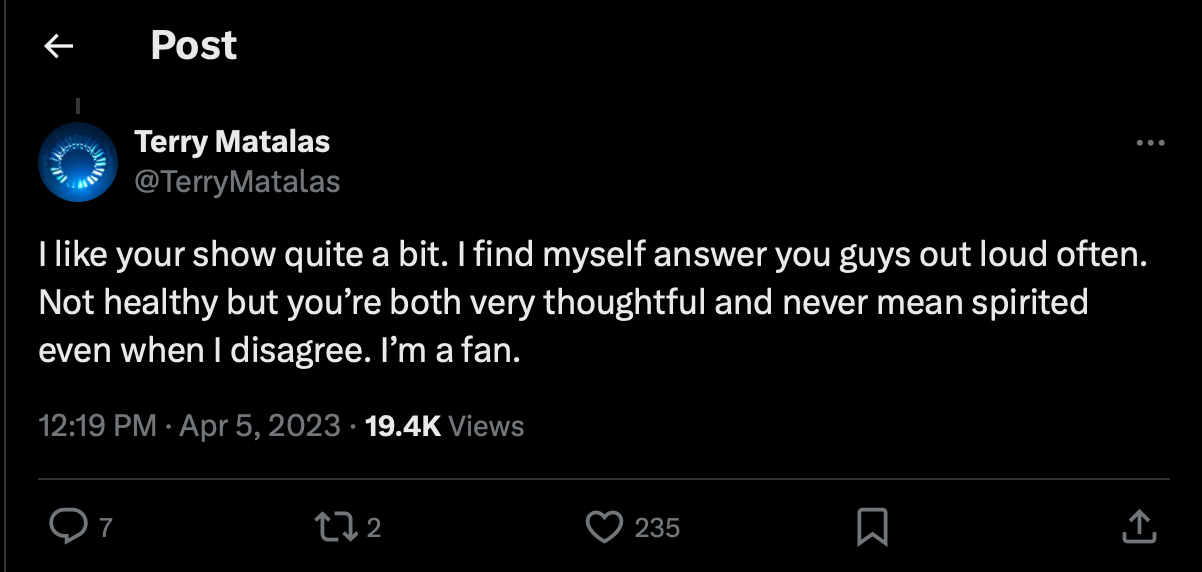The image size is (1202, 572).
Task: Go back using the left arrow
Action: [x=59, y=46]
